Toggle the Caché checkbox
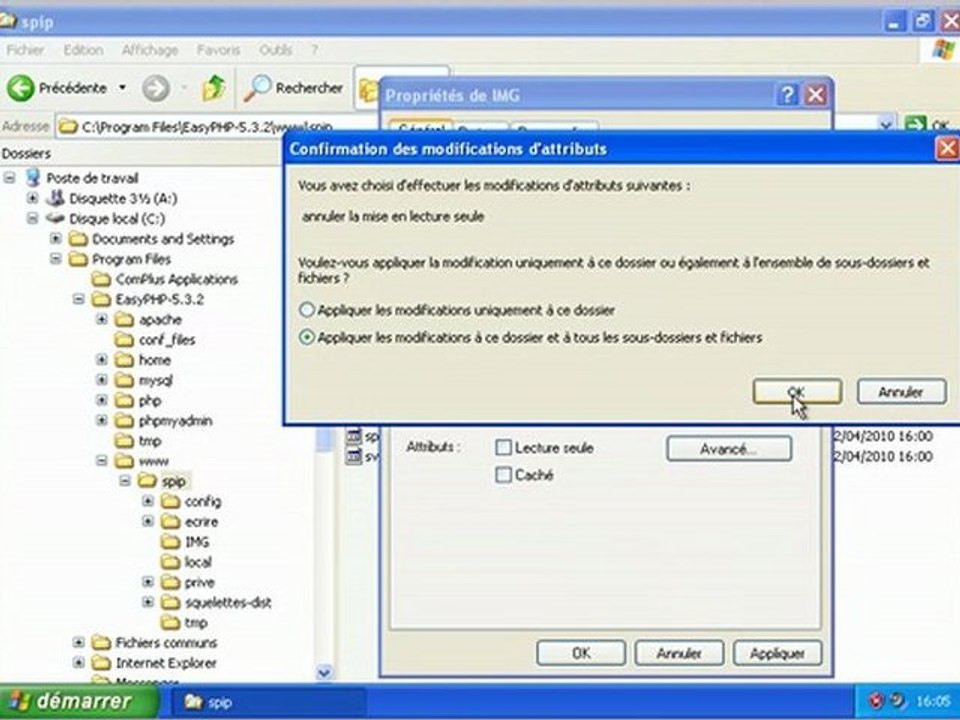Viewport: 960px width, 720px height. pyautogui.click(x=503, y=474)
